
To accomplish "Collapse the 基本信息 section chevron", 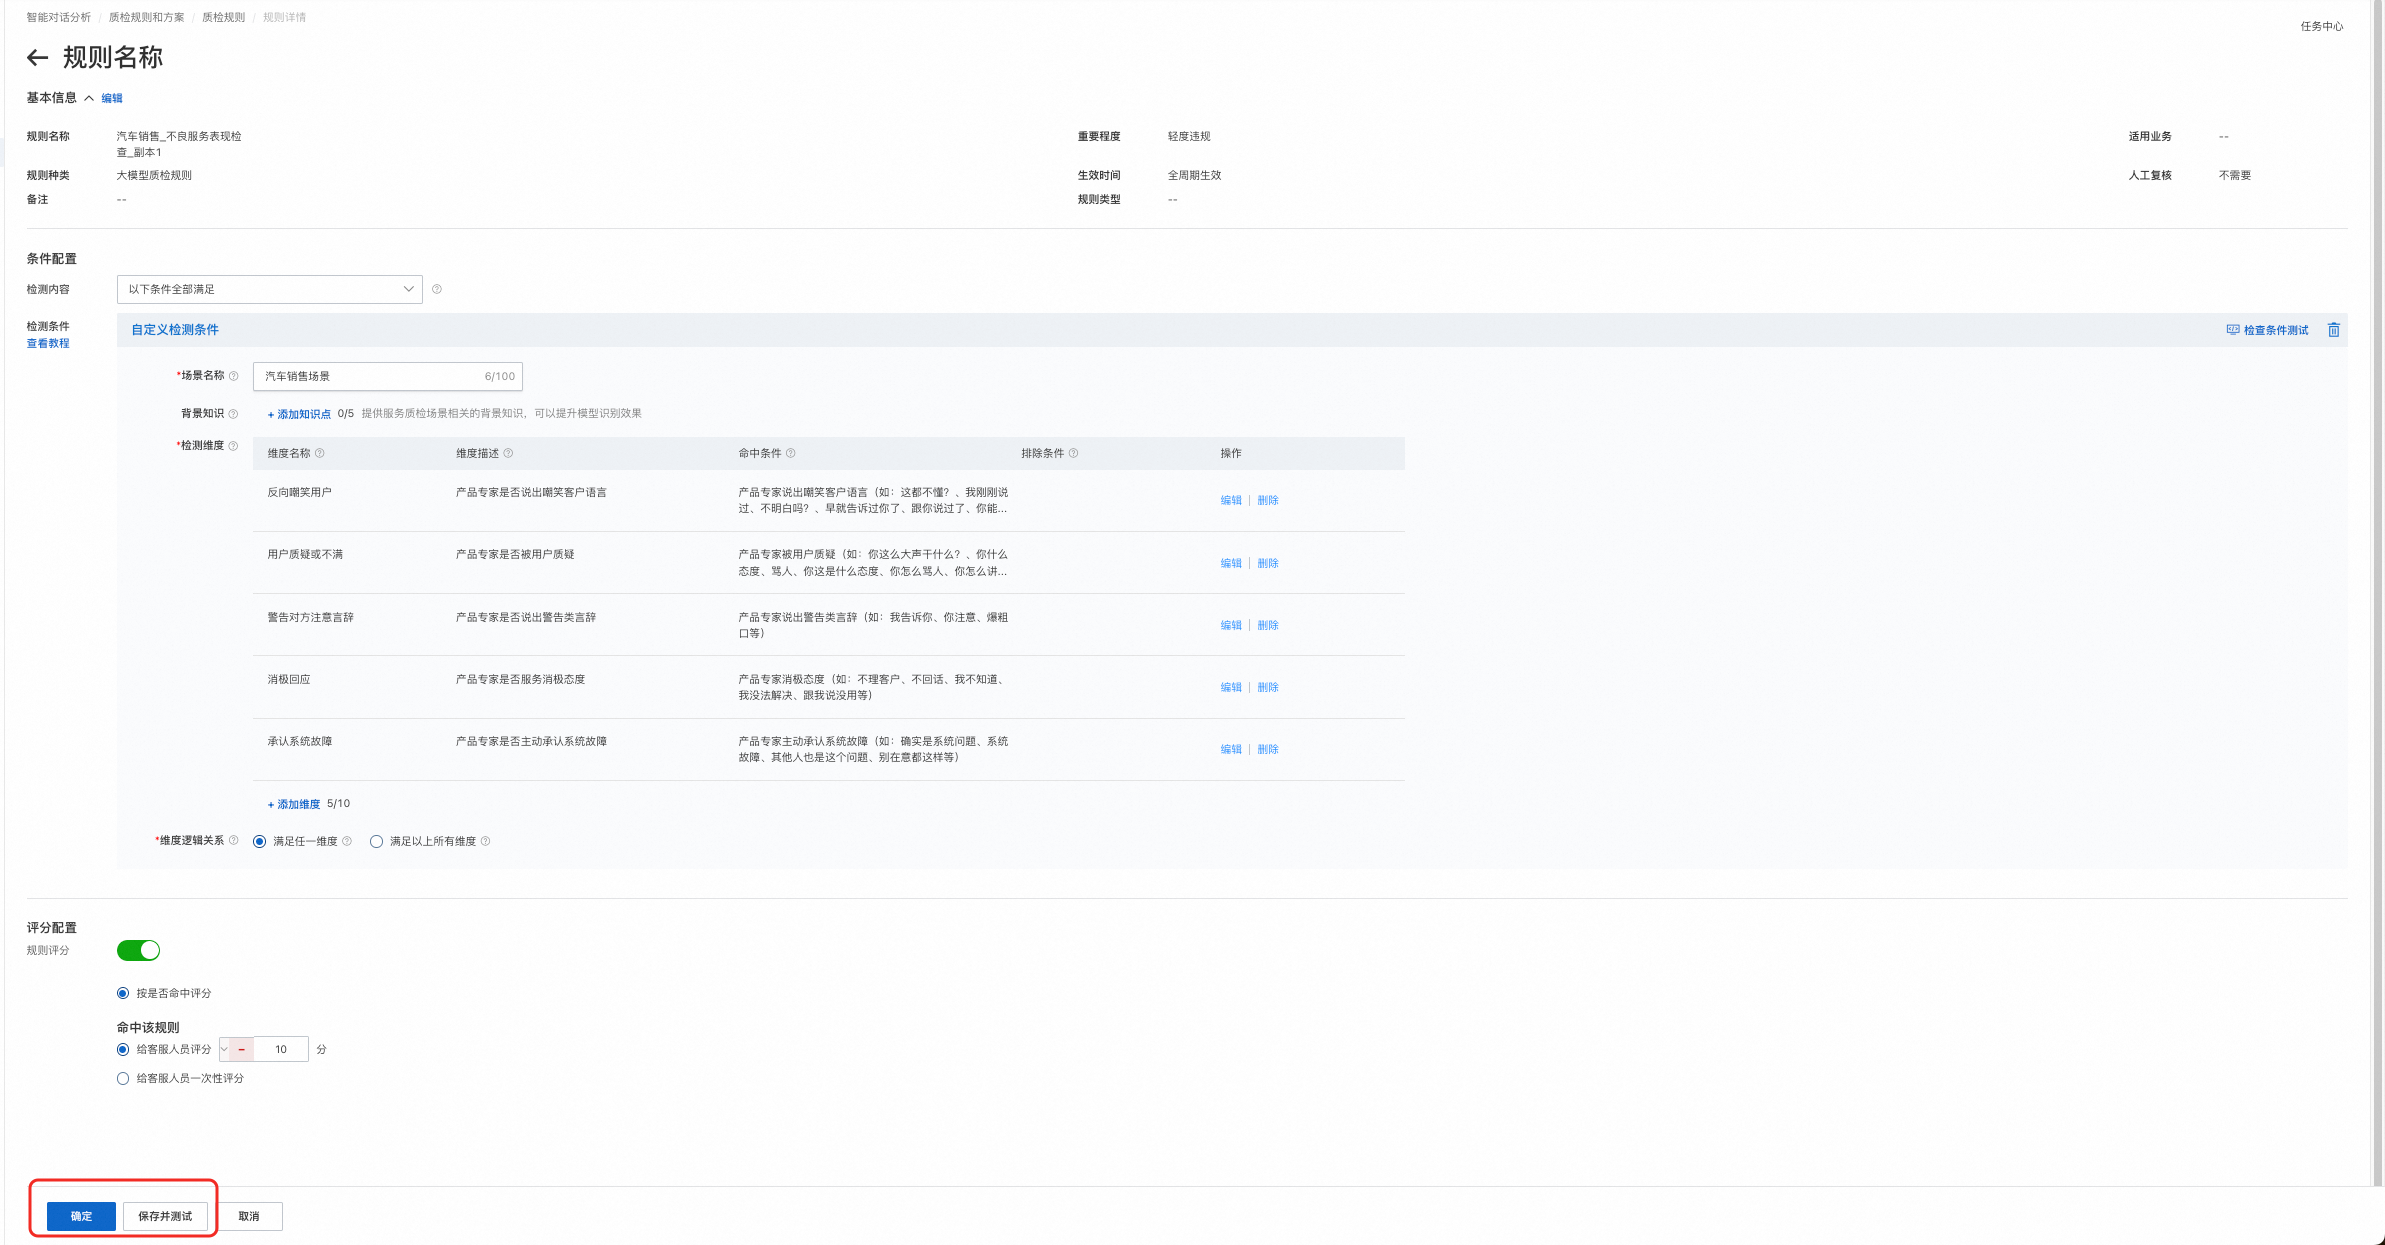I will tap(89, 98).
